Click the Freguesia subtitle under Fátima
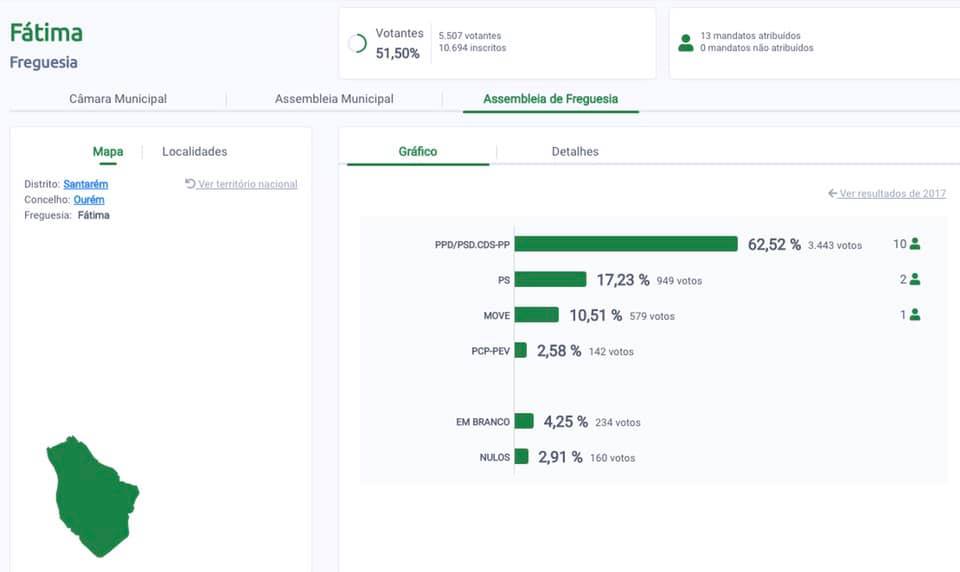The width and height of the screenshot is (960, 572). [43, 62]
